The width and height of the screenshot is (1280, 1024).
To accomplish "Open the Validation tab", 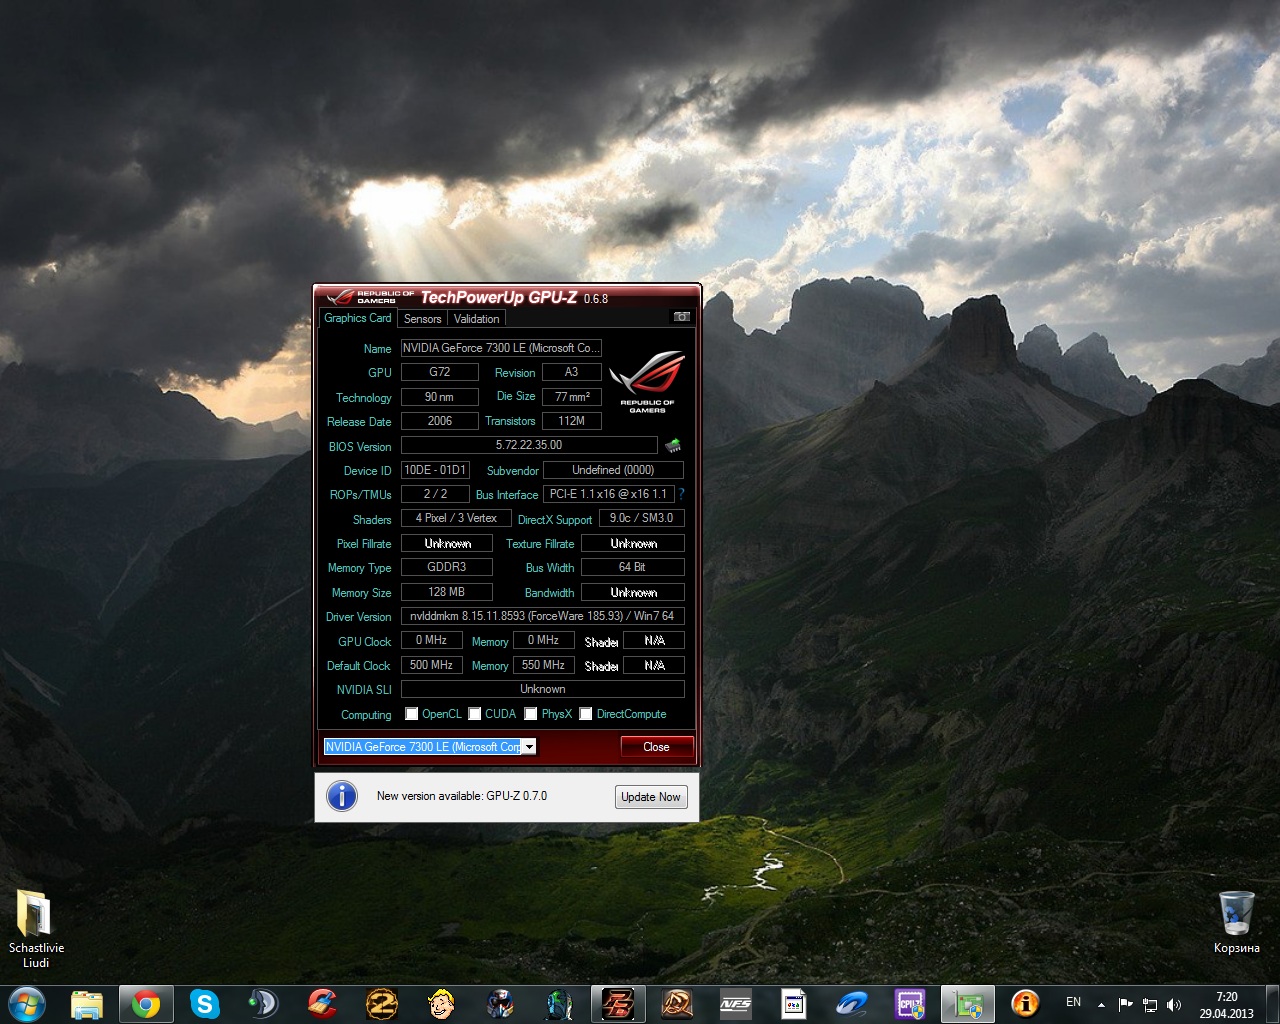I will [476, 319].
